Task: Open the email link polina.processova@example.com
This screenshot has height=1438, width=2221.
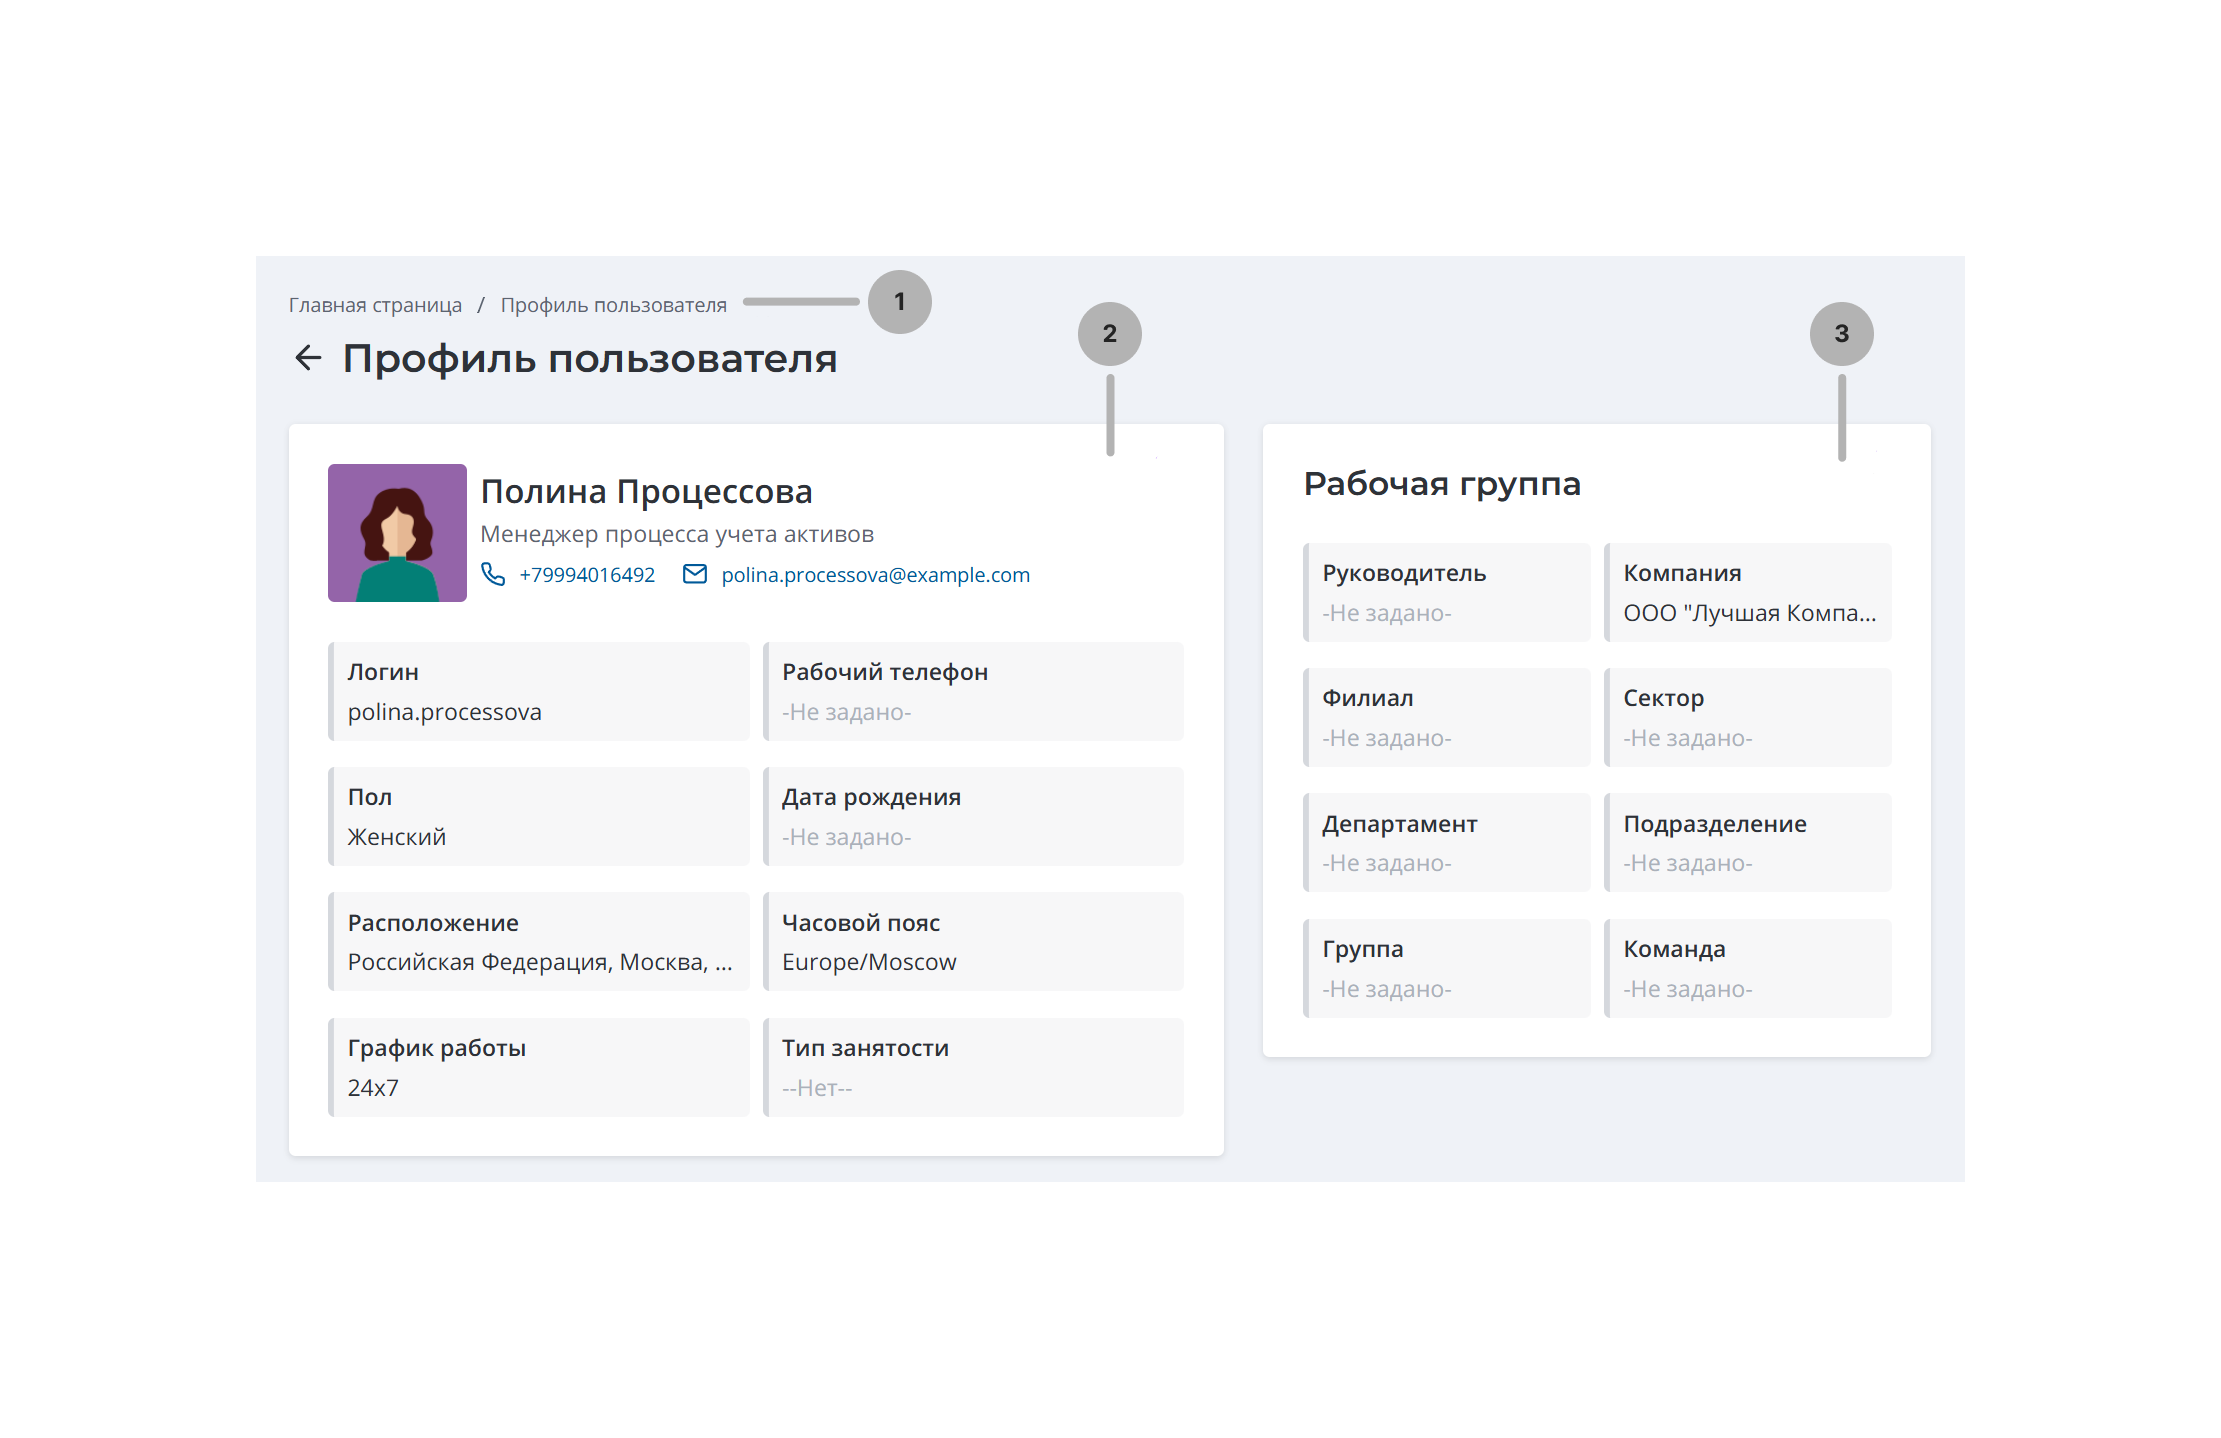Action: [875, 575]
